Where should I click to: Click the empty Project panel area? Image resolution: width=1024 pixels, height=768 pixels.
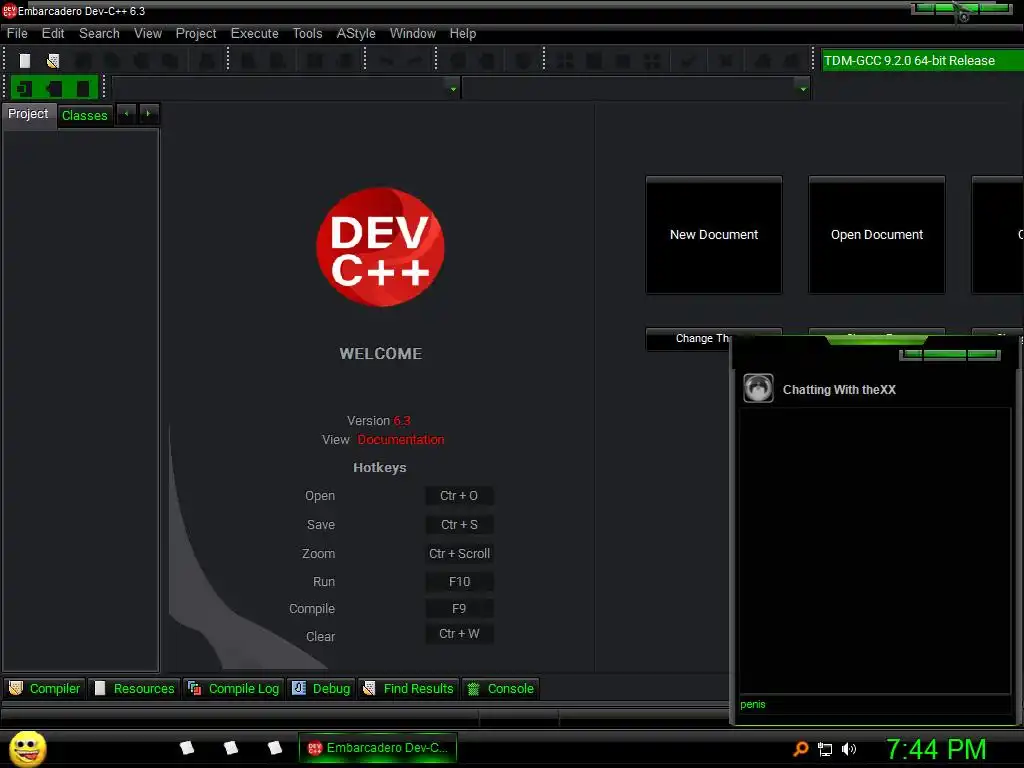[x=81, y=400]
